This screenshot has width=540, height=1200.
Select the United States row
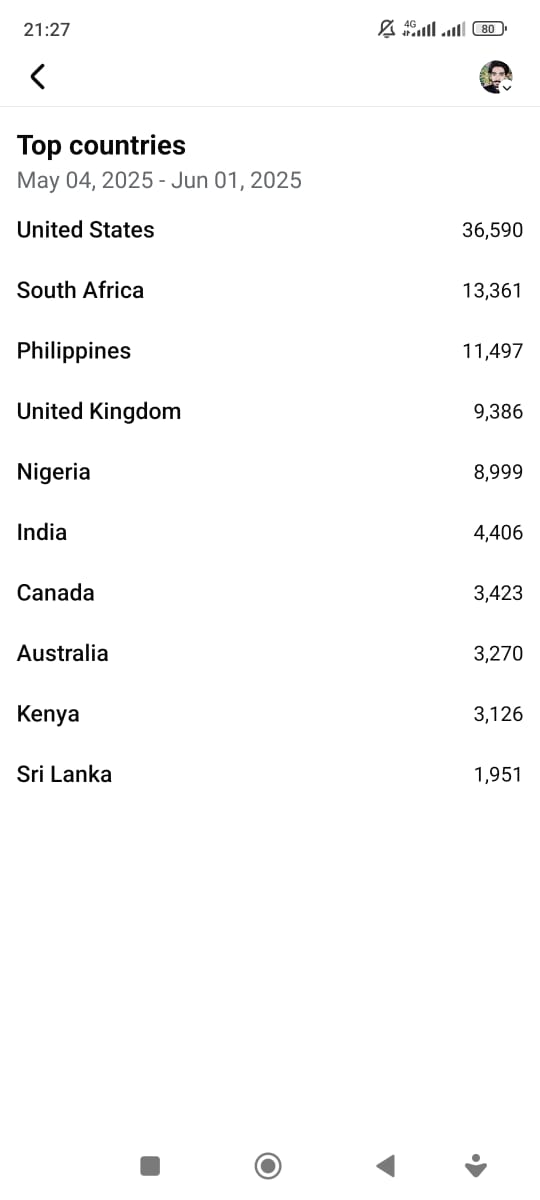pyautogui.click(x=270, y=230)
